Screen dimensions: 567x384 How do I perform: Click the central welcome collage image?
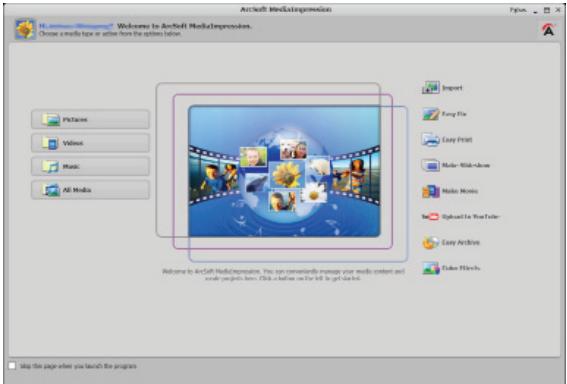[284, 171]
